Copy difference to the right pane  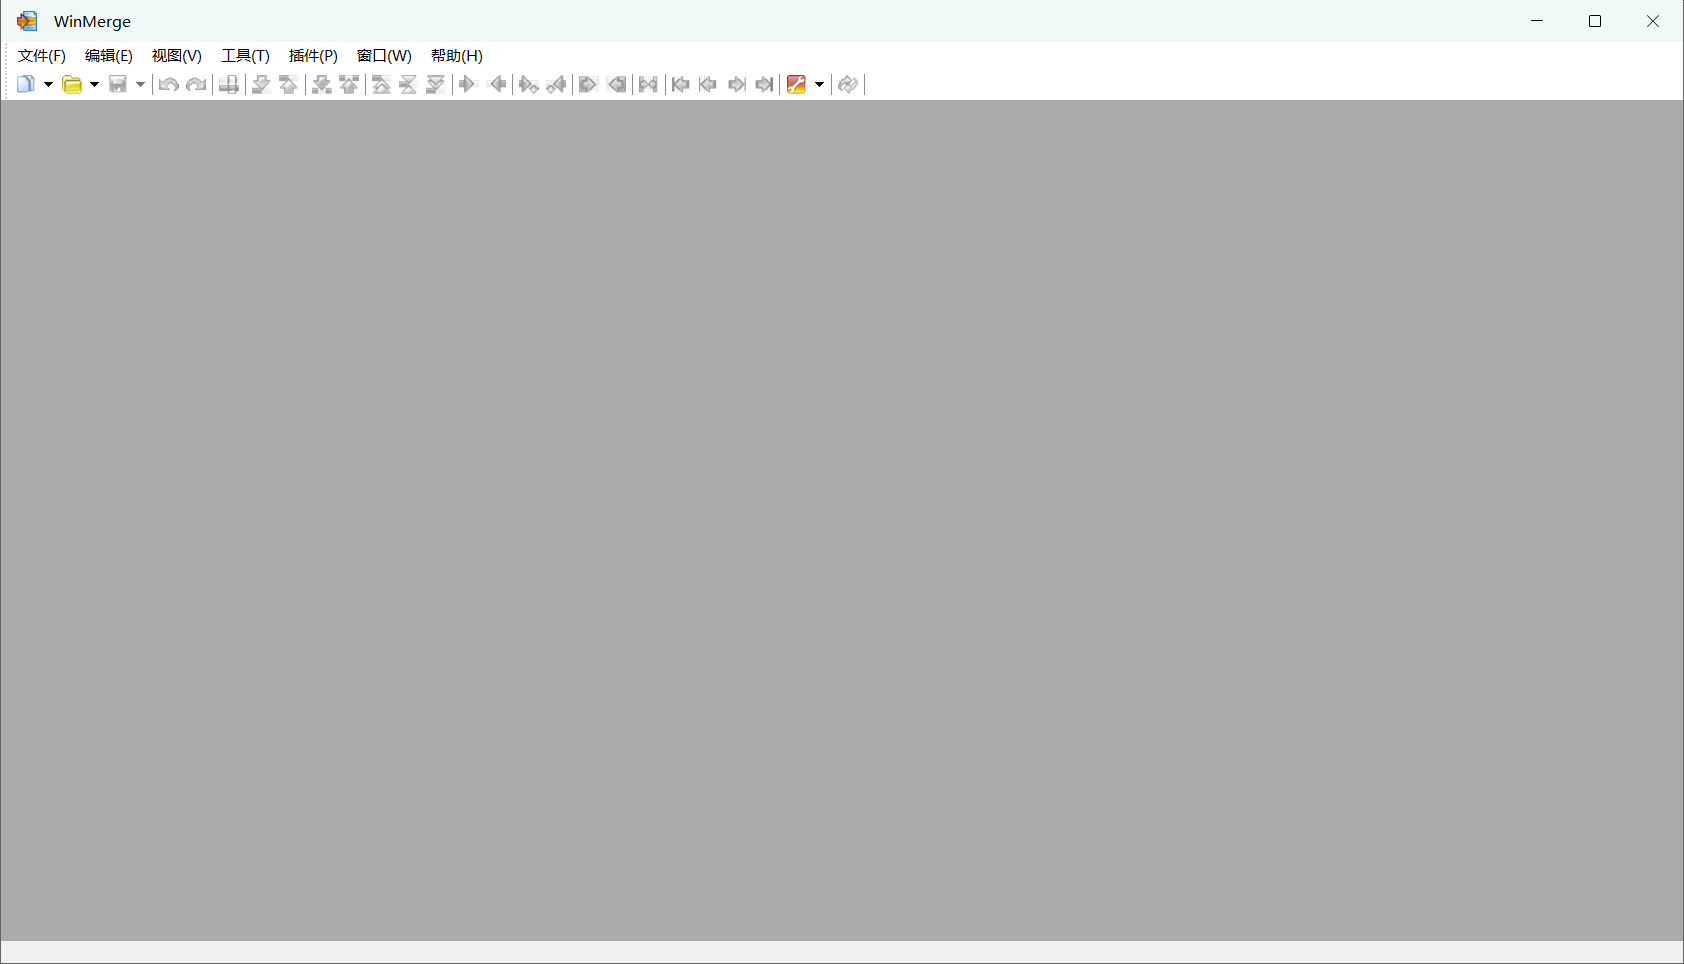coord(467,84)
